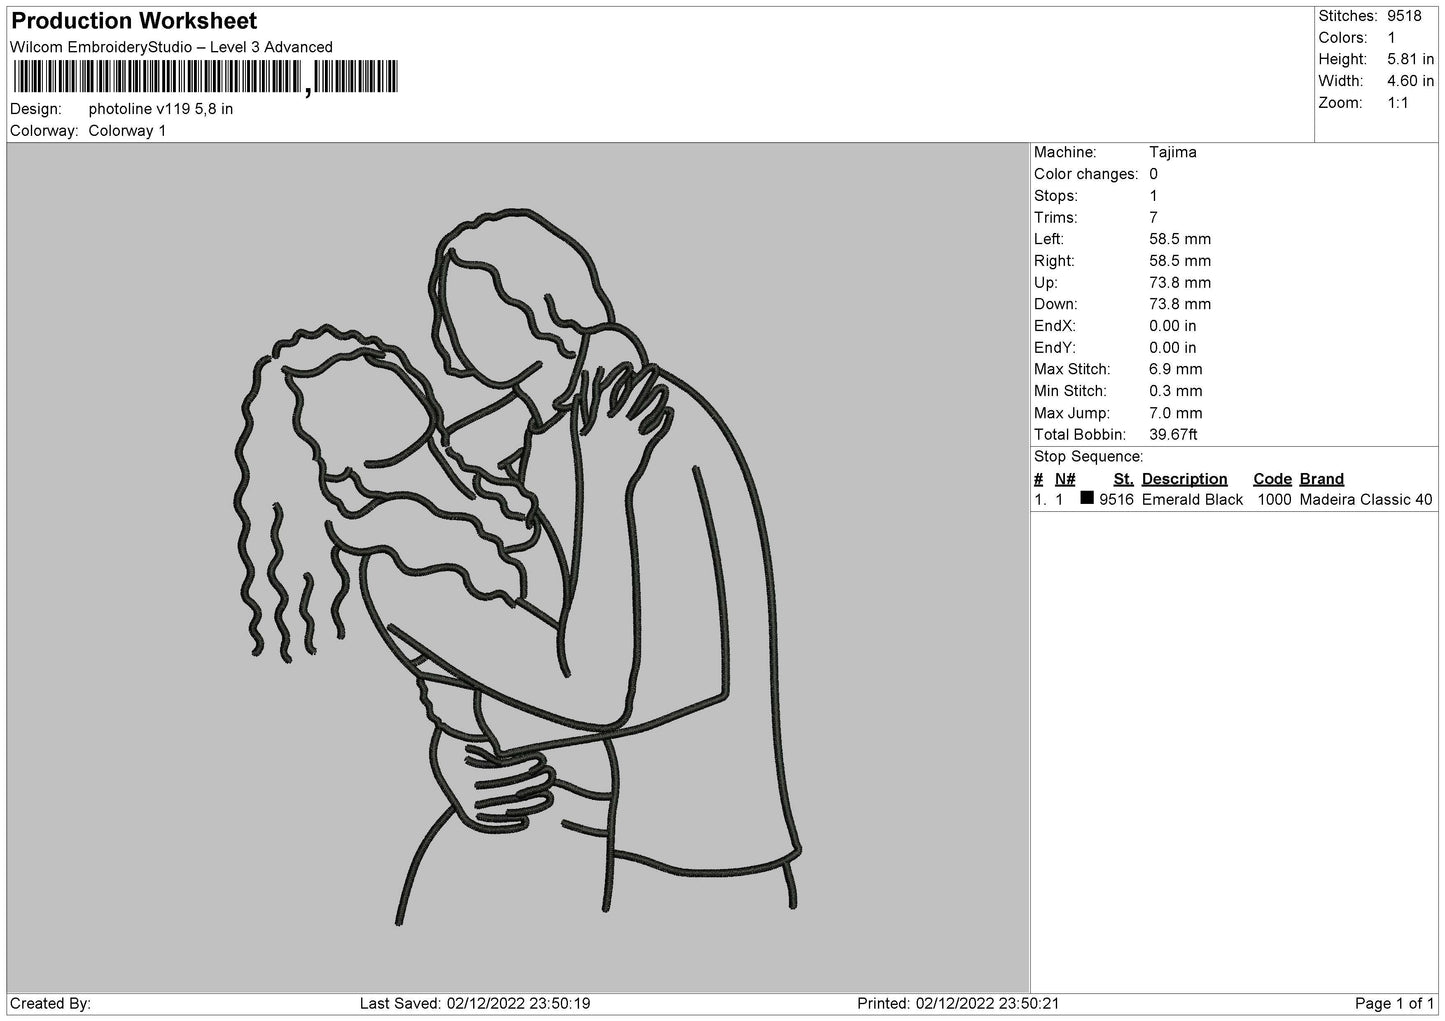Click the Color changes value 0
1445x1021 pixels.
click(x=1153, y=174)
